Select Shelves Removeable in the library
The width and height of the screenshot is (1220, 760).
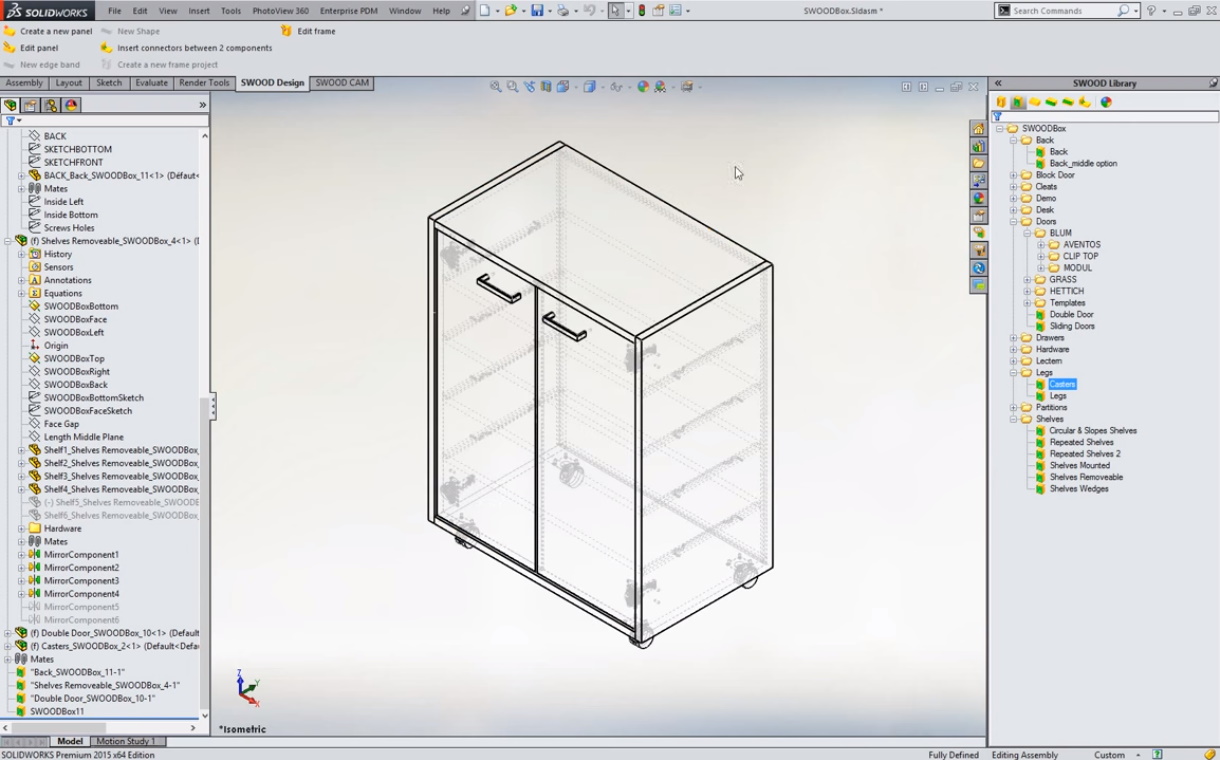[x=1086, y=477]
